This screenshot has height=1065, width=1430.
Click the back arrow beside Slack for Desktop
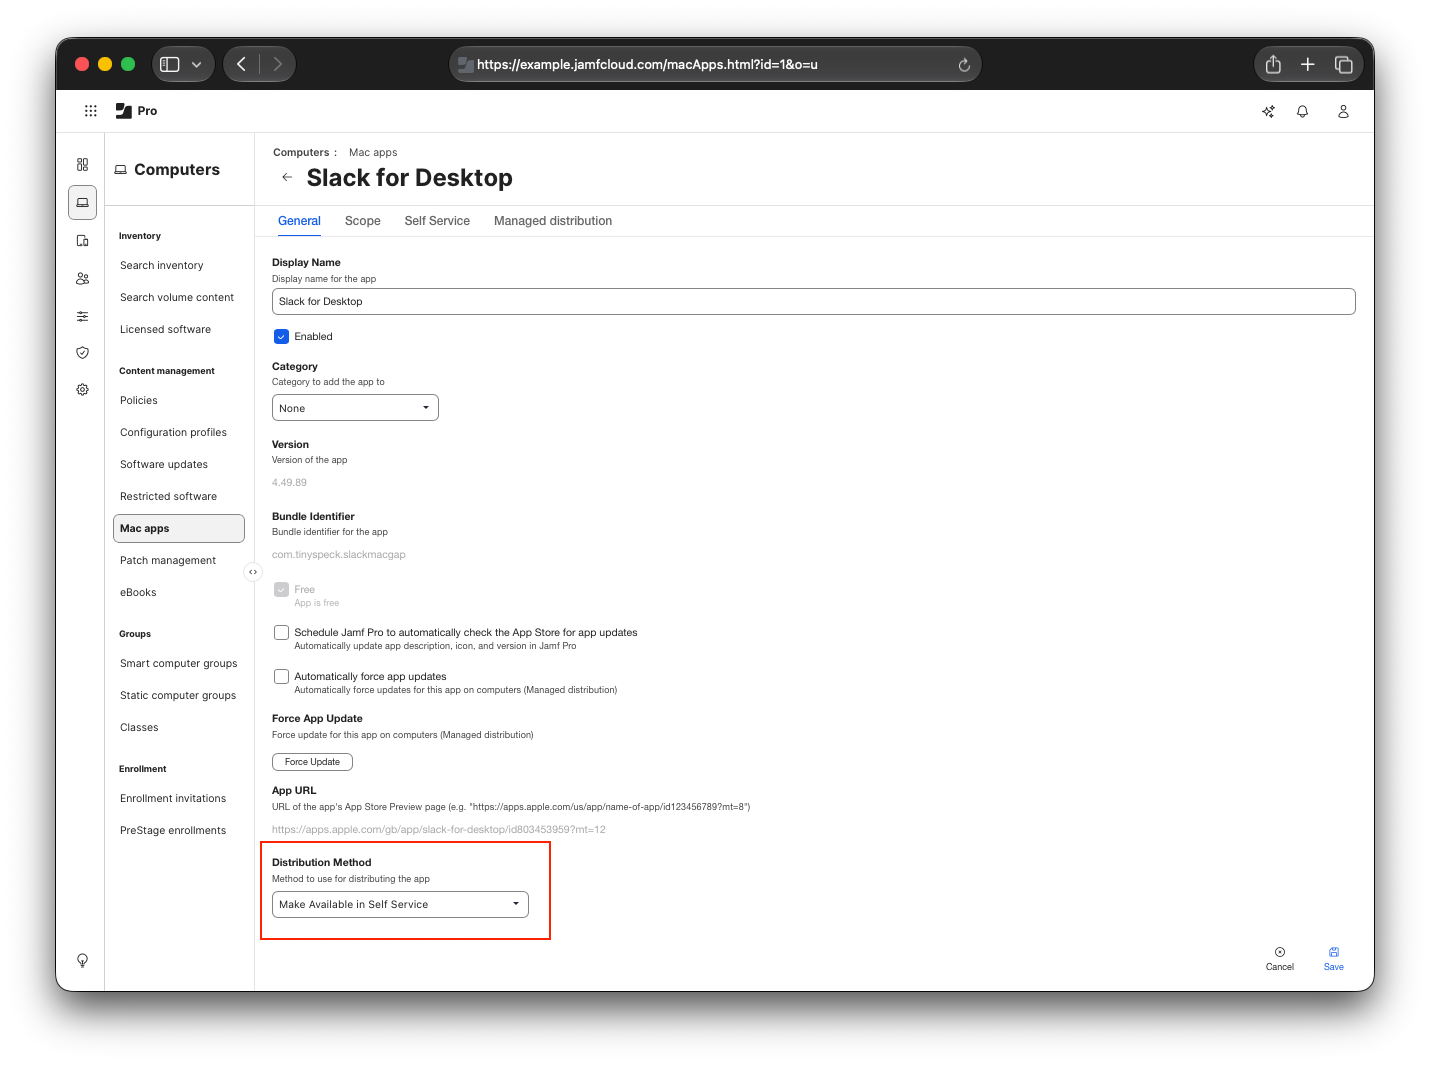pyautogui.click(x=287, y=177)
